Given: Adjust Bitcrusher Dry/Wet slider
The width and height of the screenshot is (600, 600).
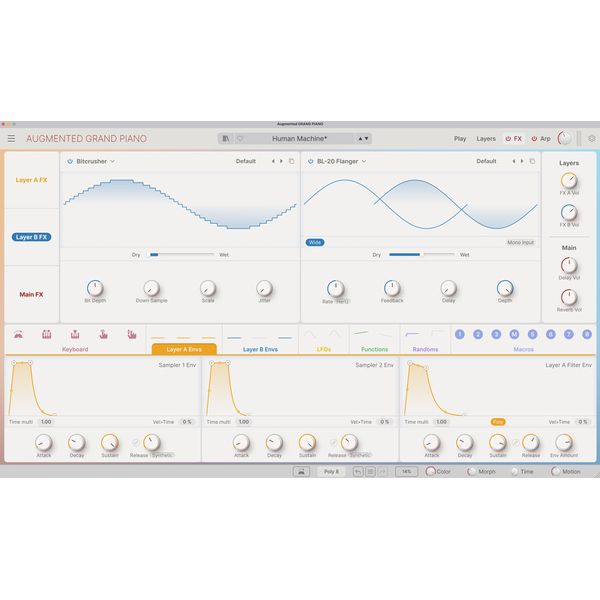Looking at the screenshot, I should coord(182,254).
